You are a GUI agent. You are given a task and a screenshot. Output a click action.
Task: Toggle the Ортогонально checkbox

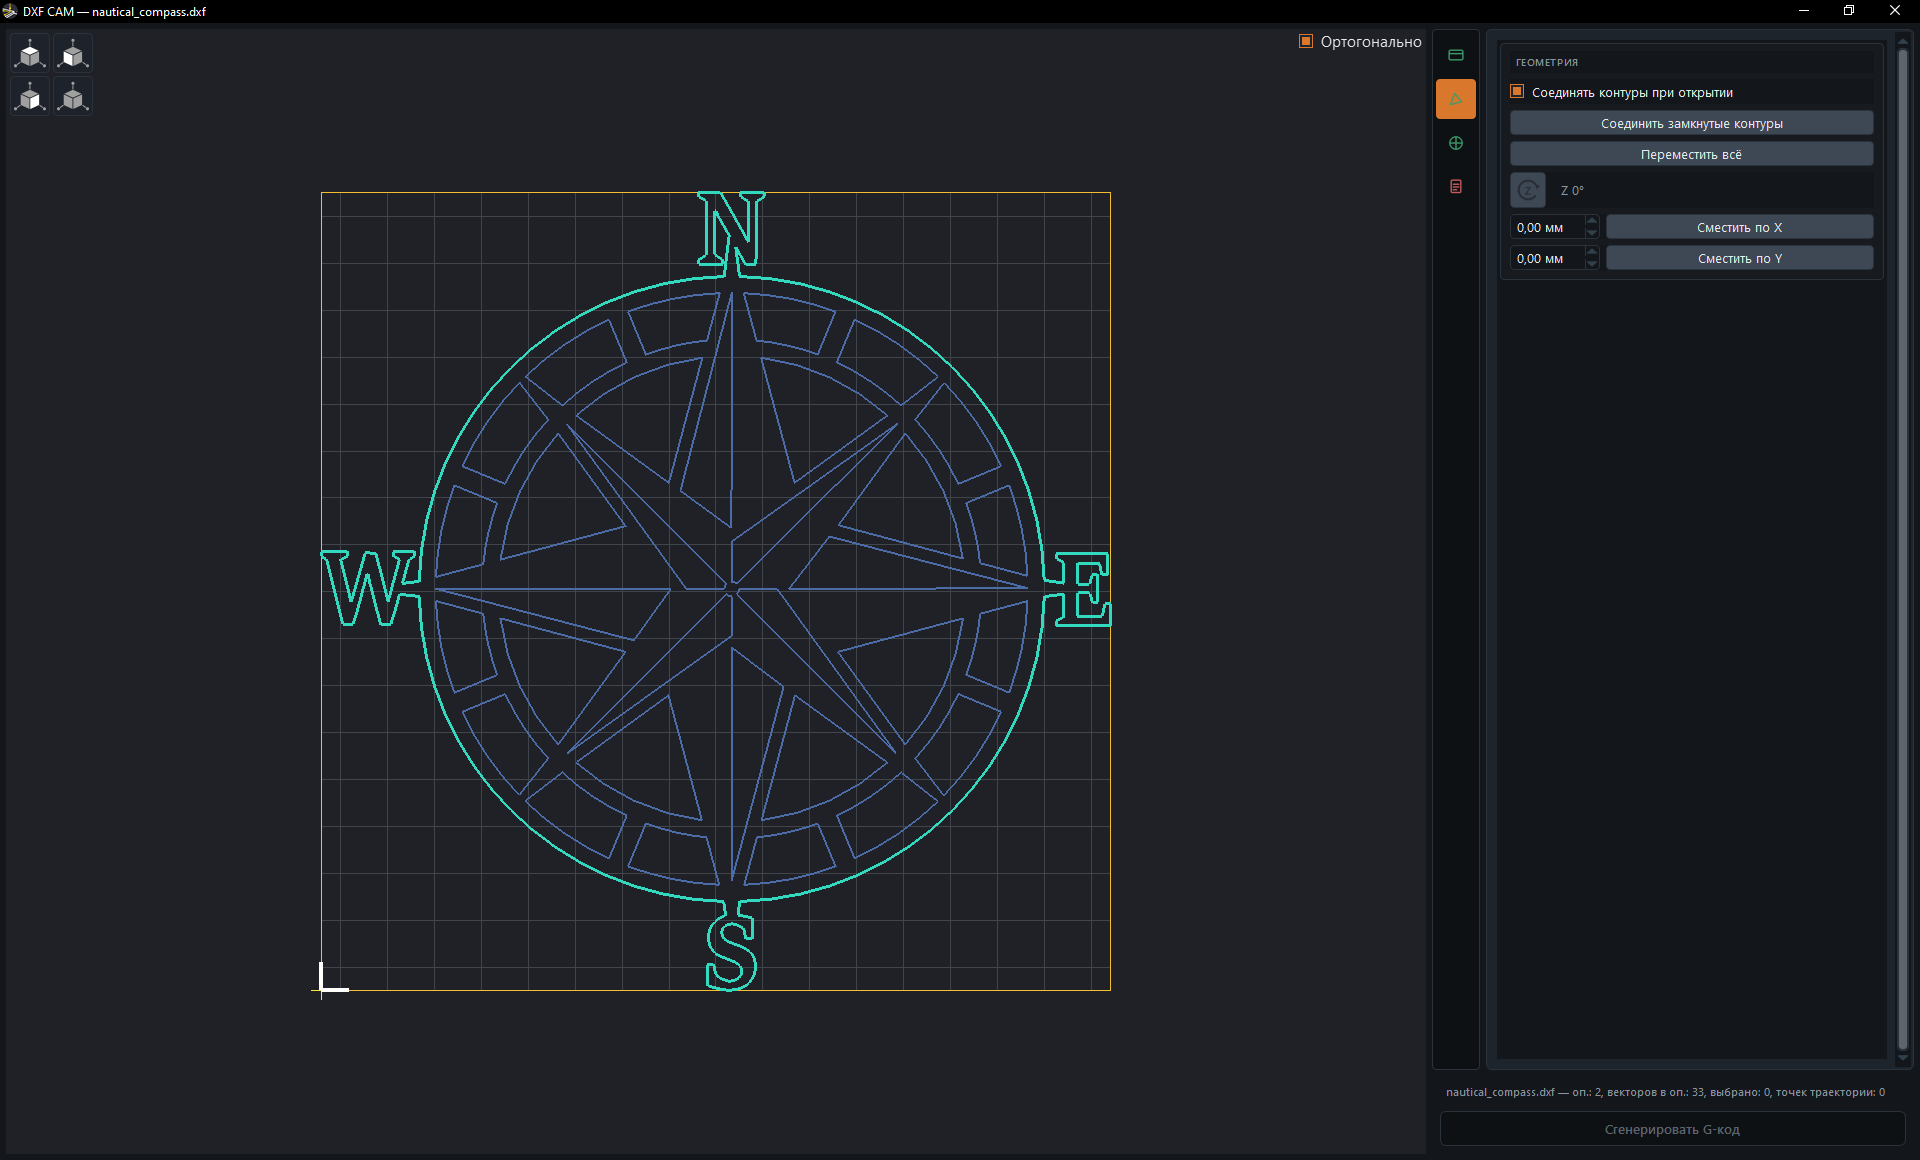(1306, 41)
